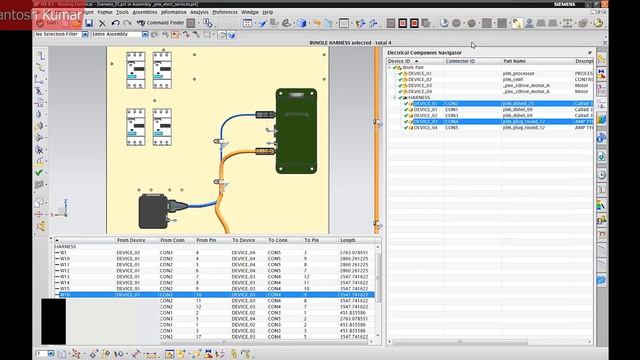640x360 pixels.
Task: Click the Save icon in the toolbar
Action: tap(89, 23)
